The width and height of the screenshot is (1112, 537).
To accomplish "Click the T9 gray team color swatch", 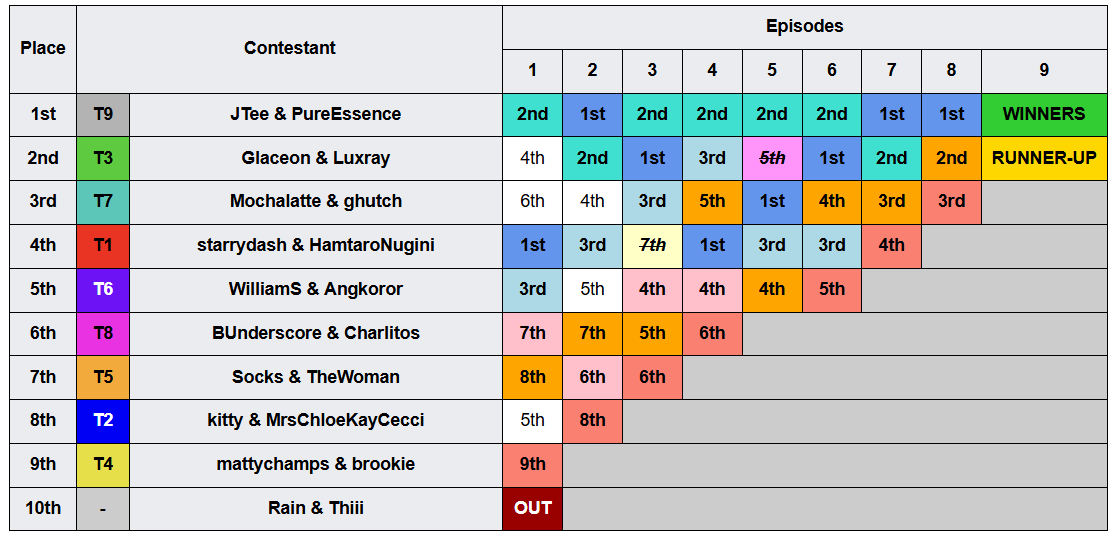I will [x=103, y=114].
